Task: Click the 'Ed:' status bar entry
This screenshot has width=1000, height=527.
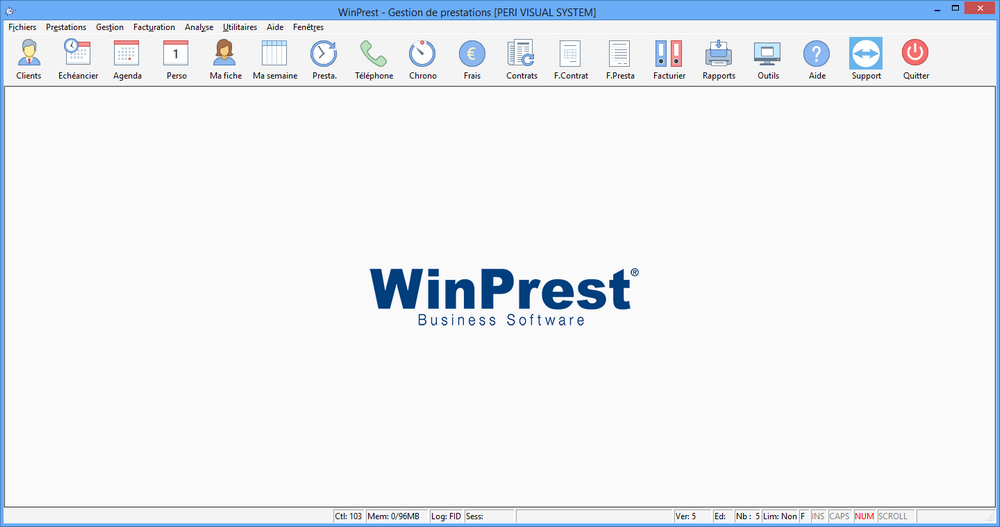Action: click(722, 516)
